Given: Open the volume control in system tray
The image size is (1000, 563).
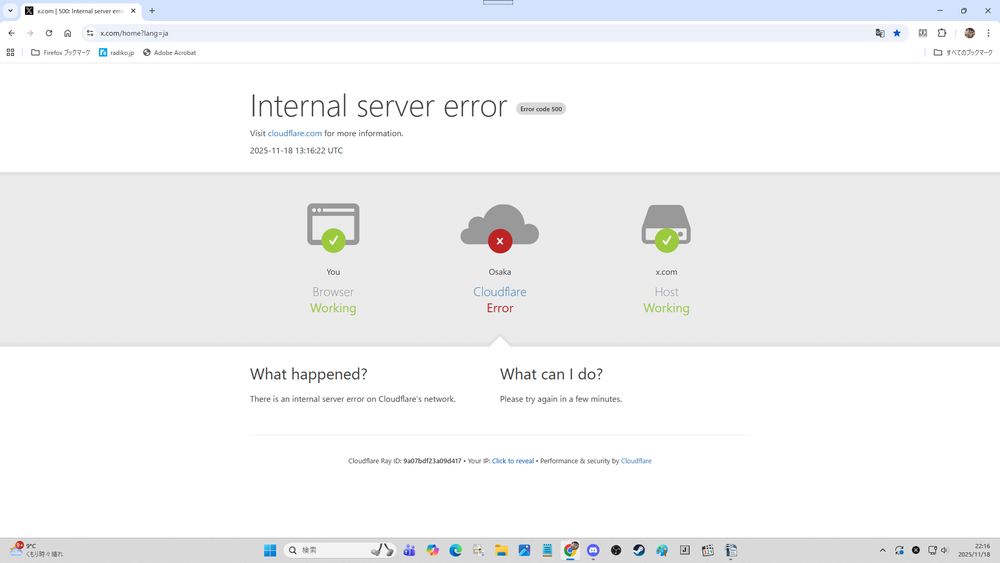Looking at the screenshot, I should [945, 550].
